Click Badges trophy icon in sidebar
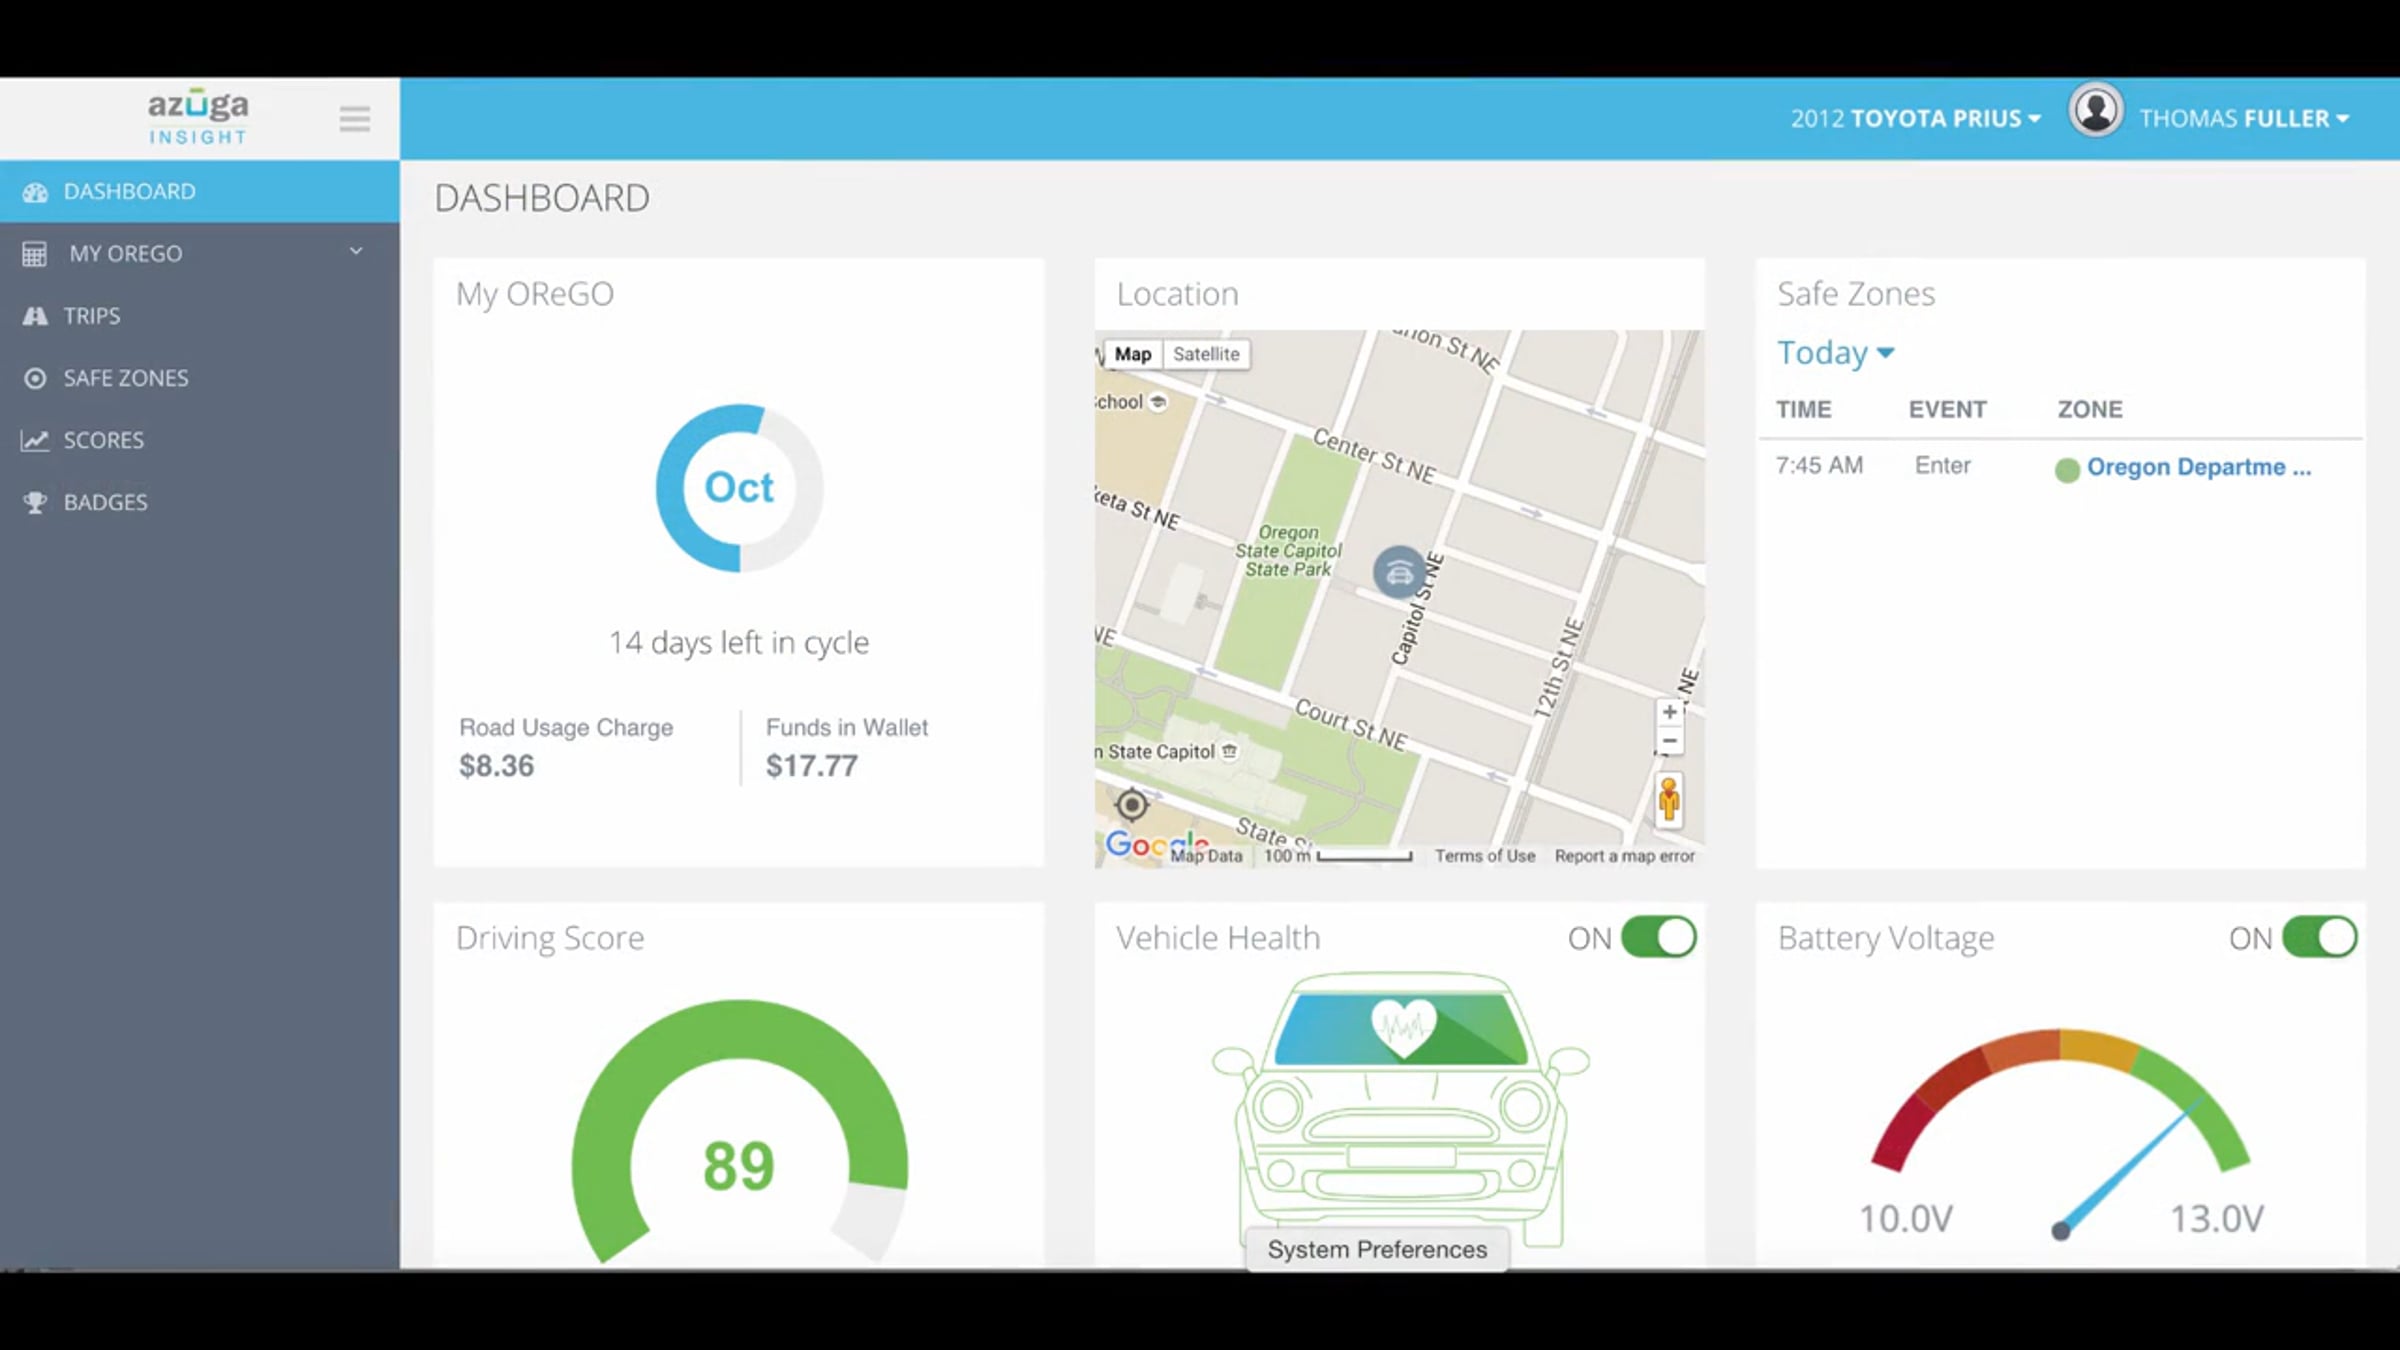Screen dimensions: 2400x1350 35,503
